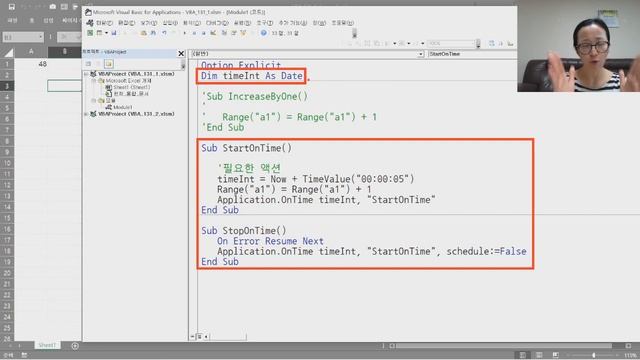The height and width of the screenshot is (360, 640).
Task: Click the Reset stop toolbar icon
Action: pos(204,33)
